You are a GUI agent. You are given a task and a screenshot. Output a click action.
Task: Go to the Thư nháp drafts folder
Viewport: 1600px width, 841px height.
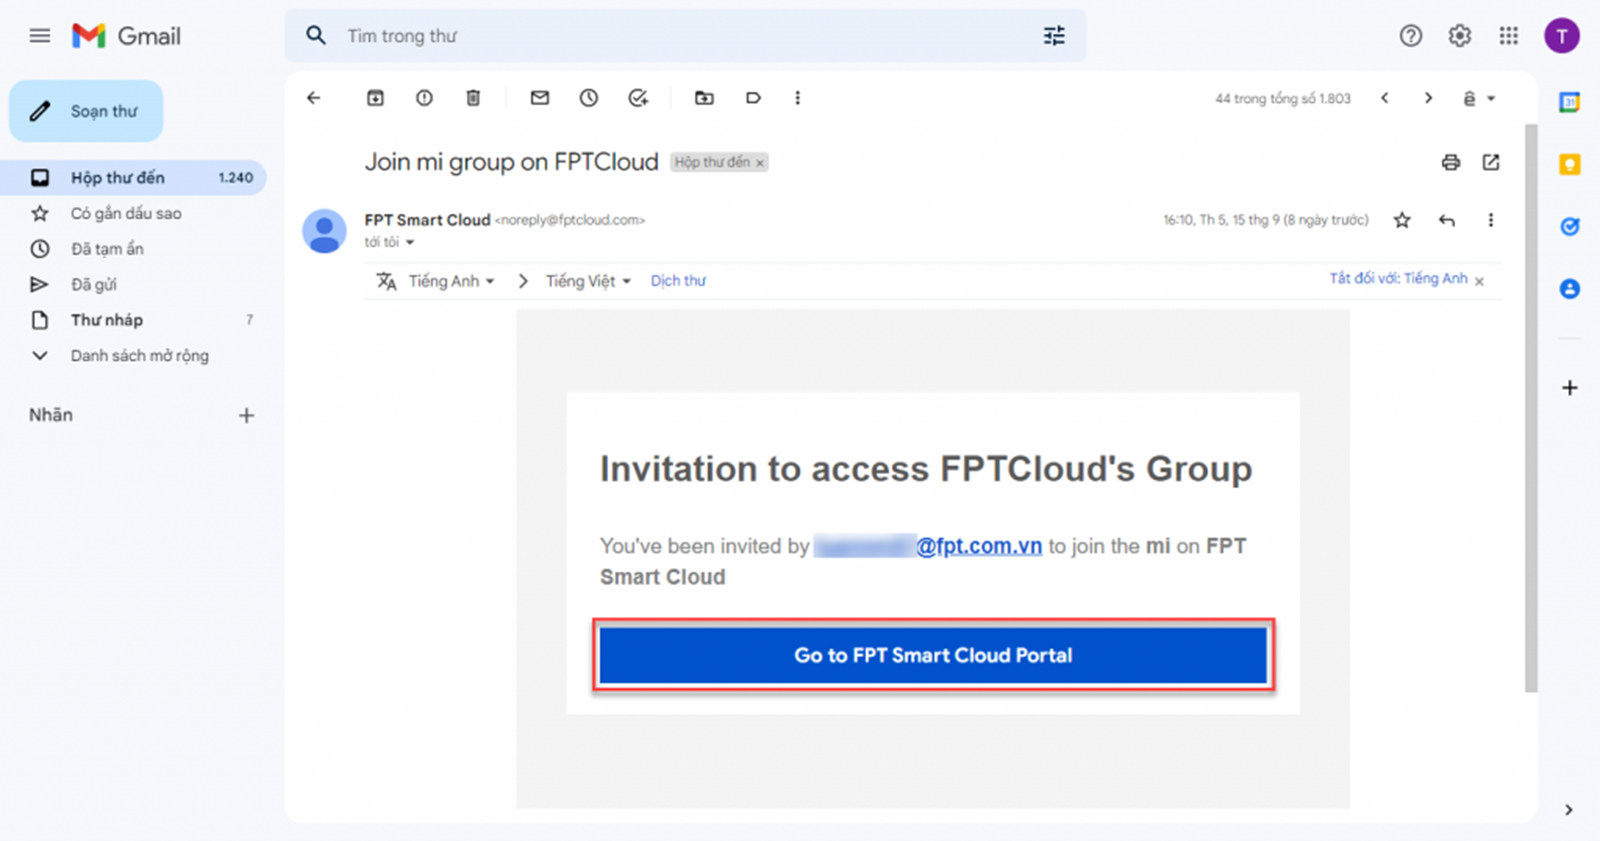pyautogui.click(x=107, y=320)
